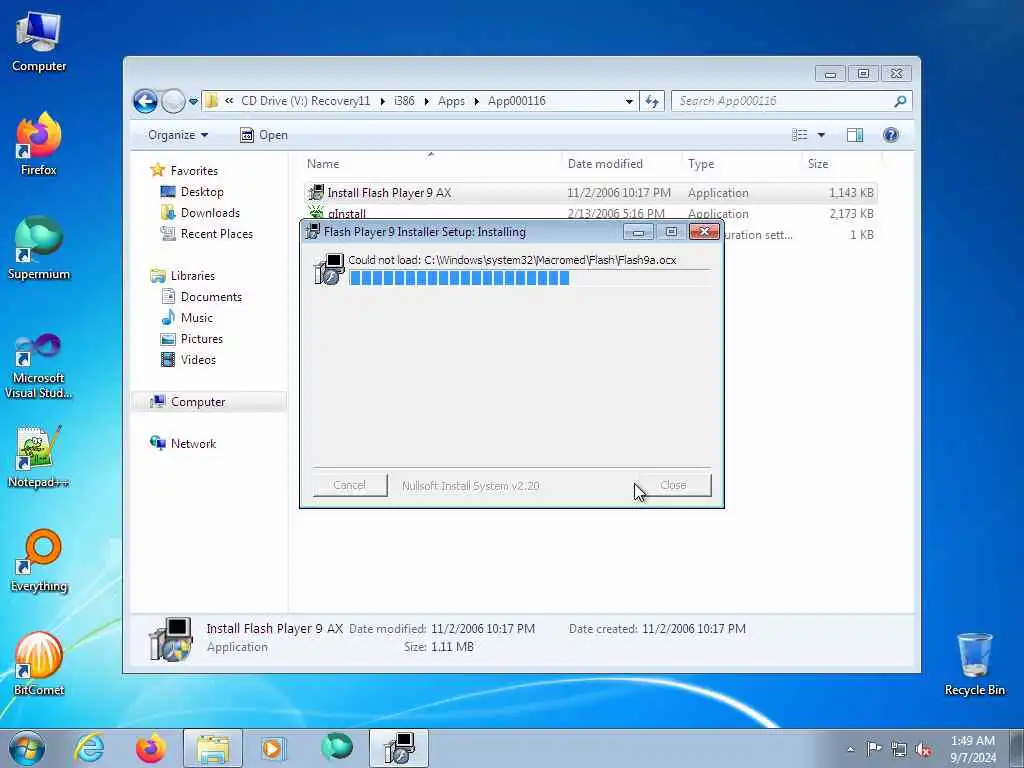Launch Firefox from the desktop shortcut

point(39,145)
